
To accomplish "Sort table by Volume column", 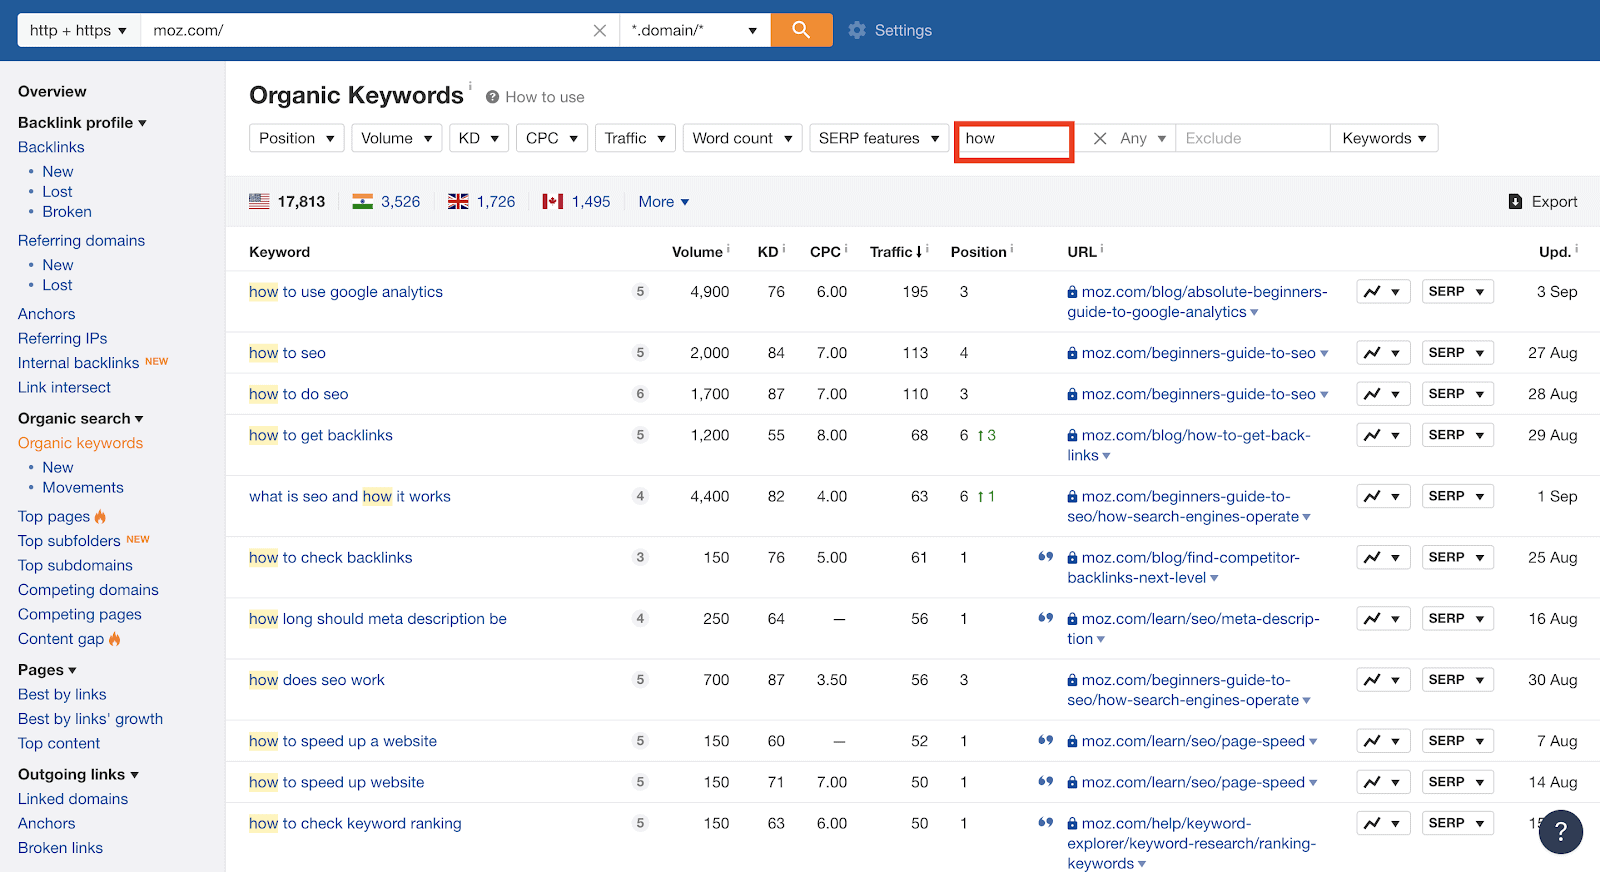I will [x=697, y=252].
